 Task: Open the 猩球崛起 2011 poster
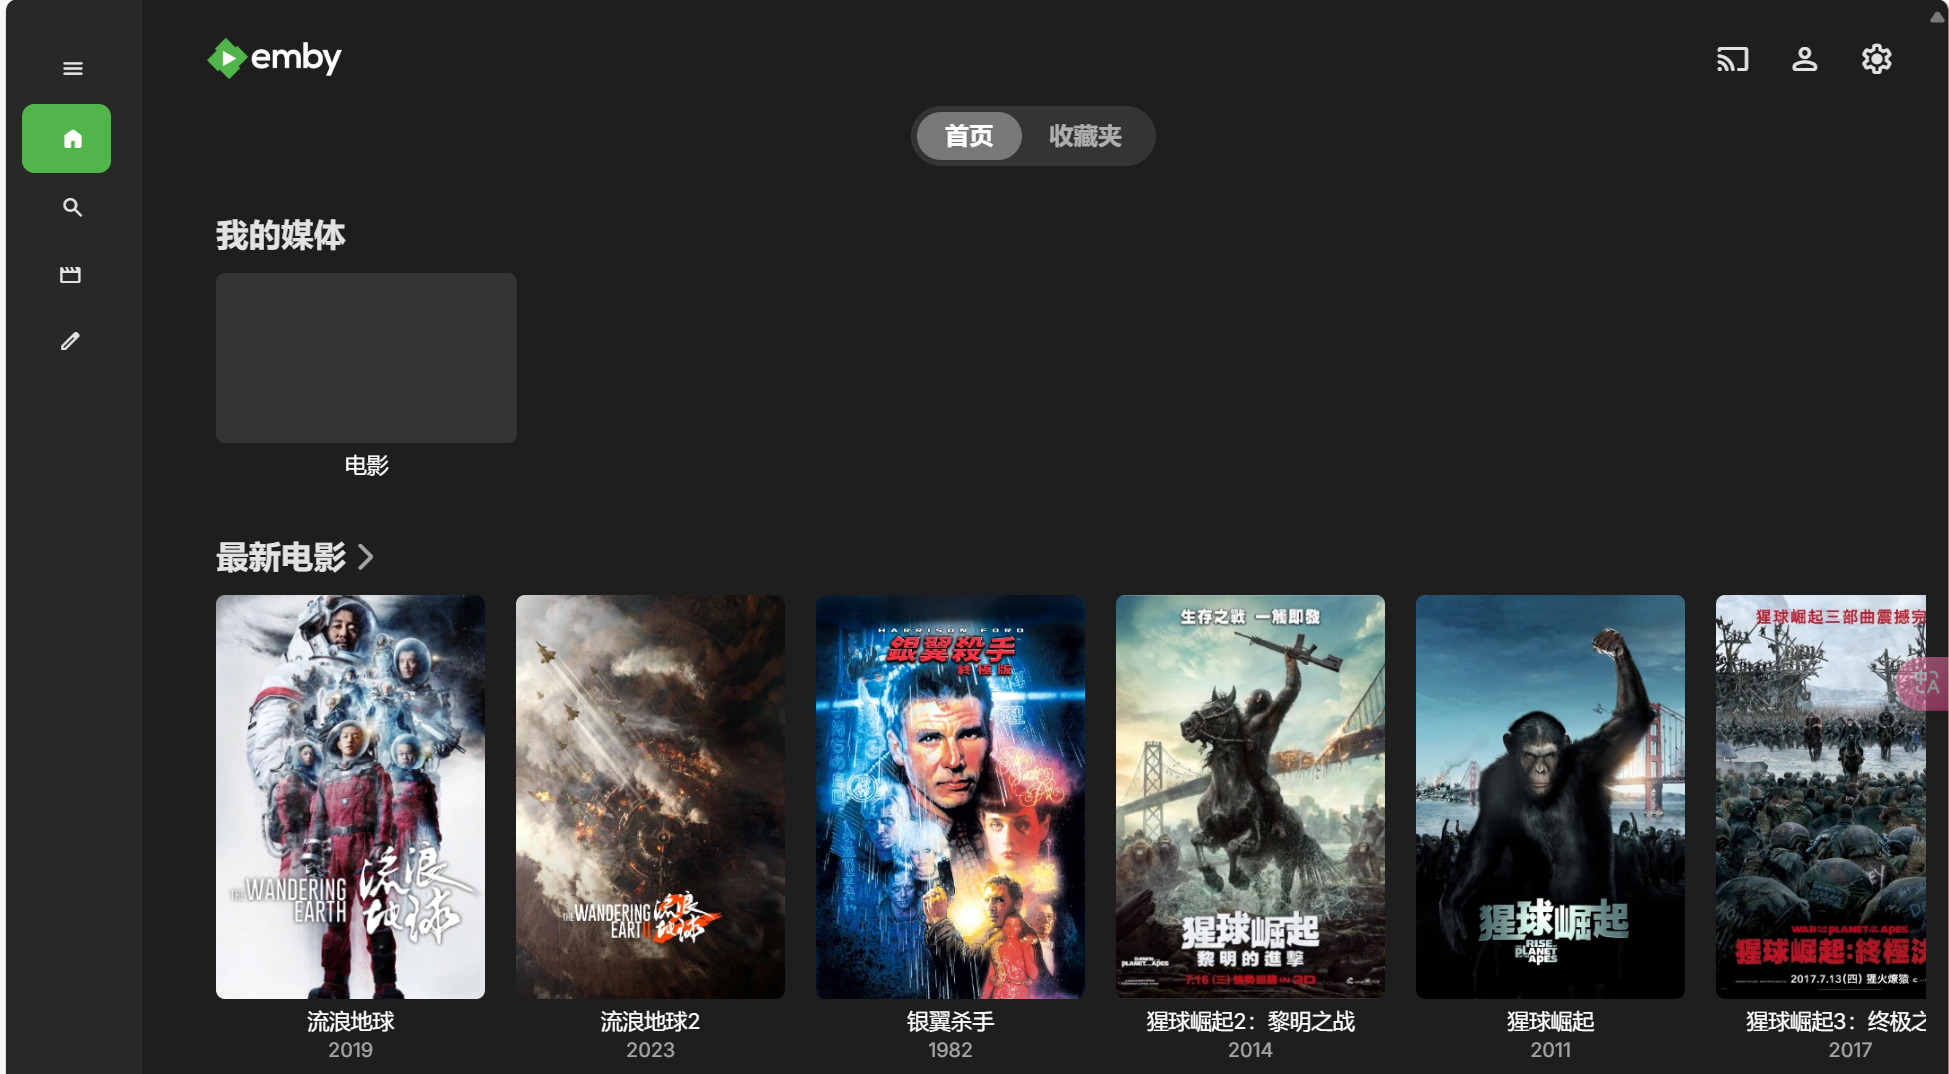coord(1550,797)
